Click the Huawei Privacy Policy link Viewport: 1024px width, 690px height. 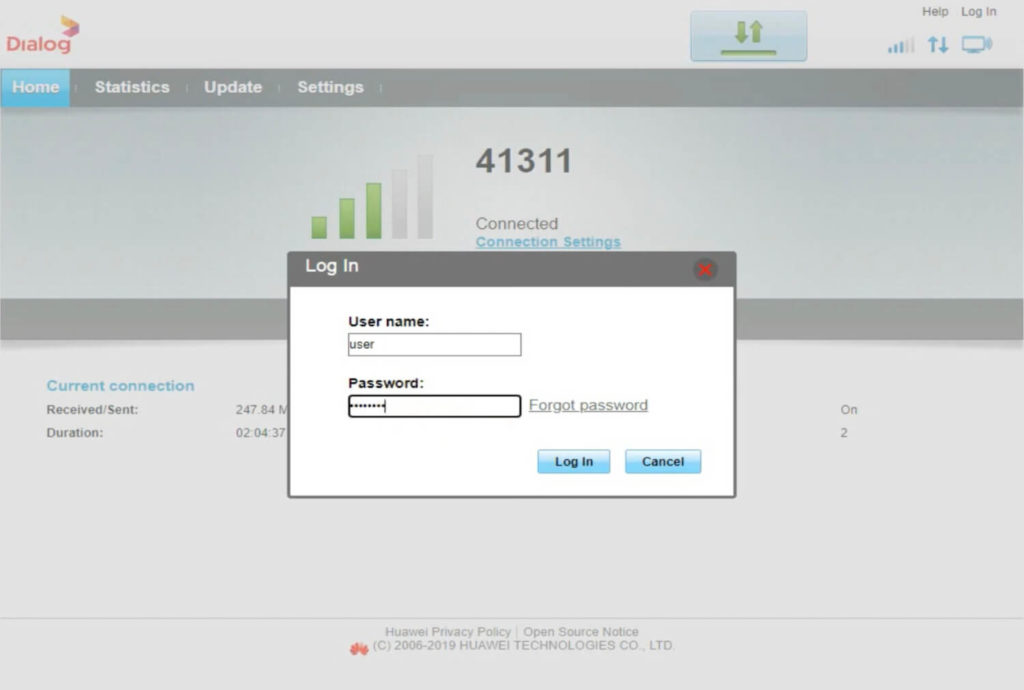(448, 631)
